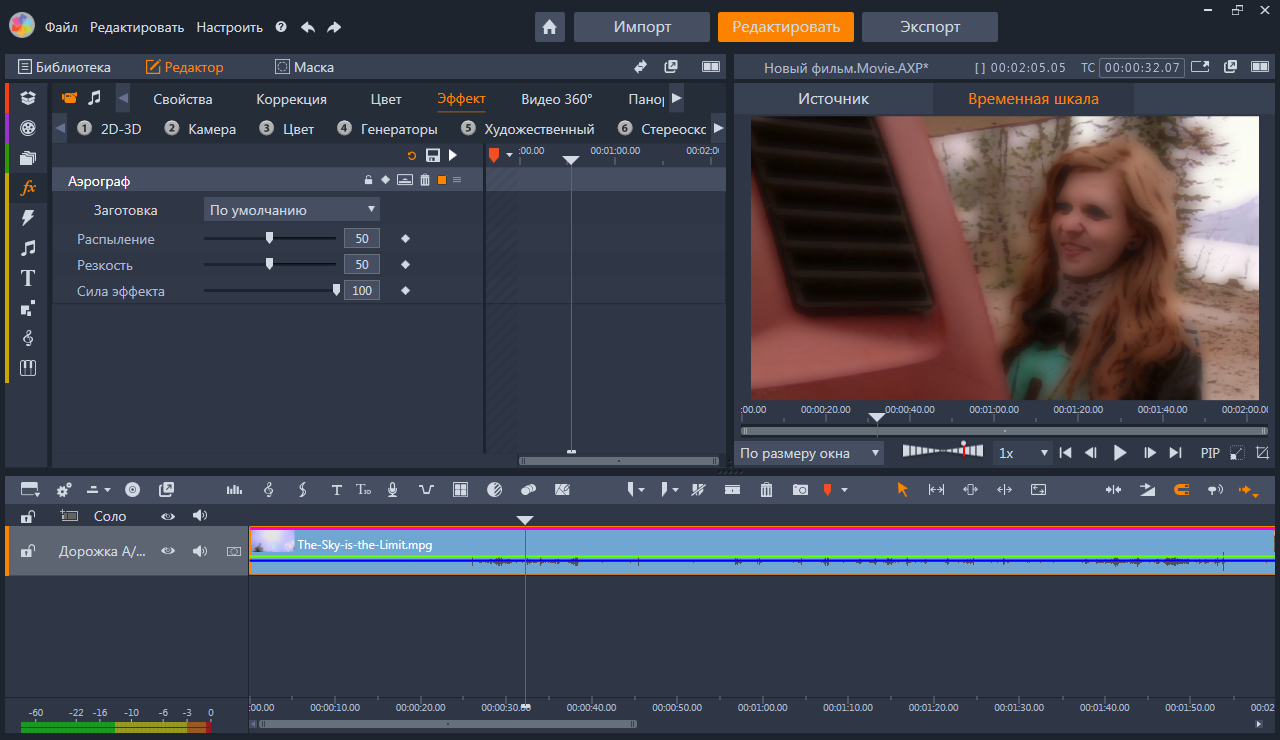1280x740 pixels.
Task: Click the redo arrow in top bar
Action: coord(334,27)
